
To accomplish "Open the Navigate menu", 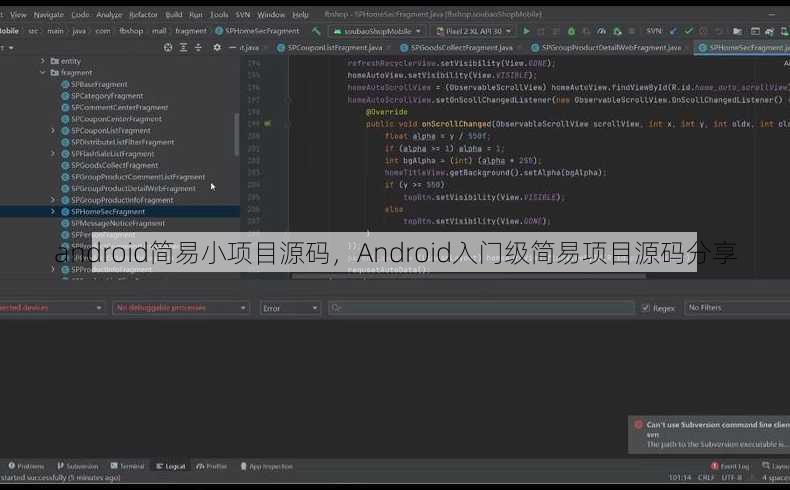I will (x=49, y=15).
